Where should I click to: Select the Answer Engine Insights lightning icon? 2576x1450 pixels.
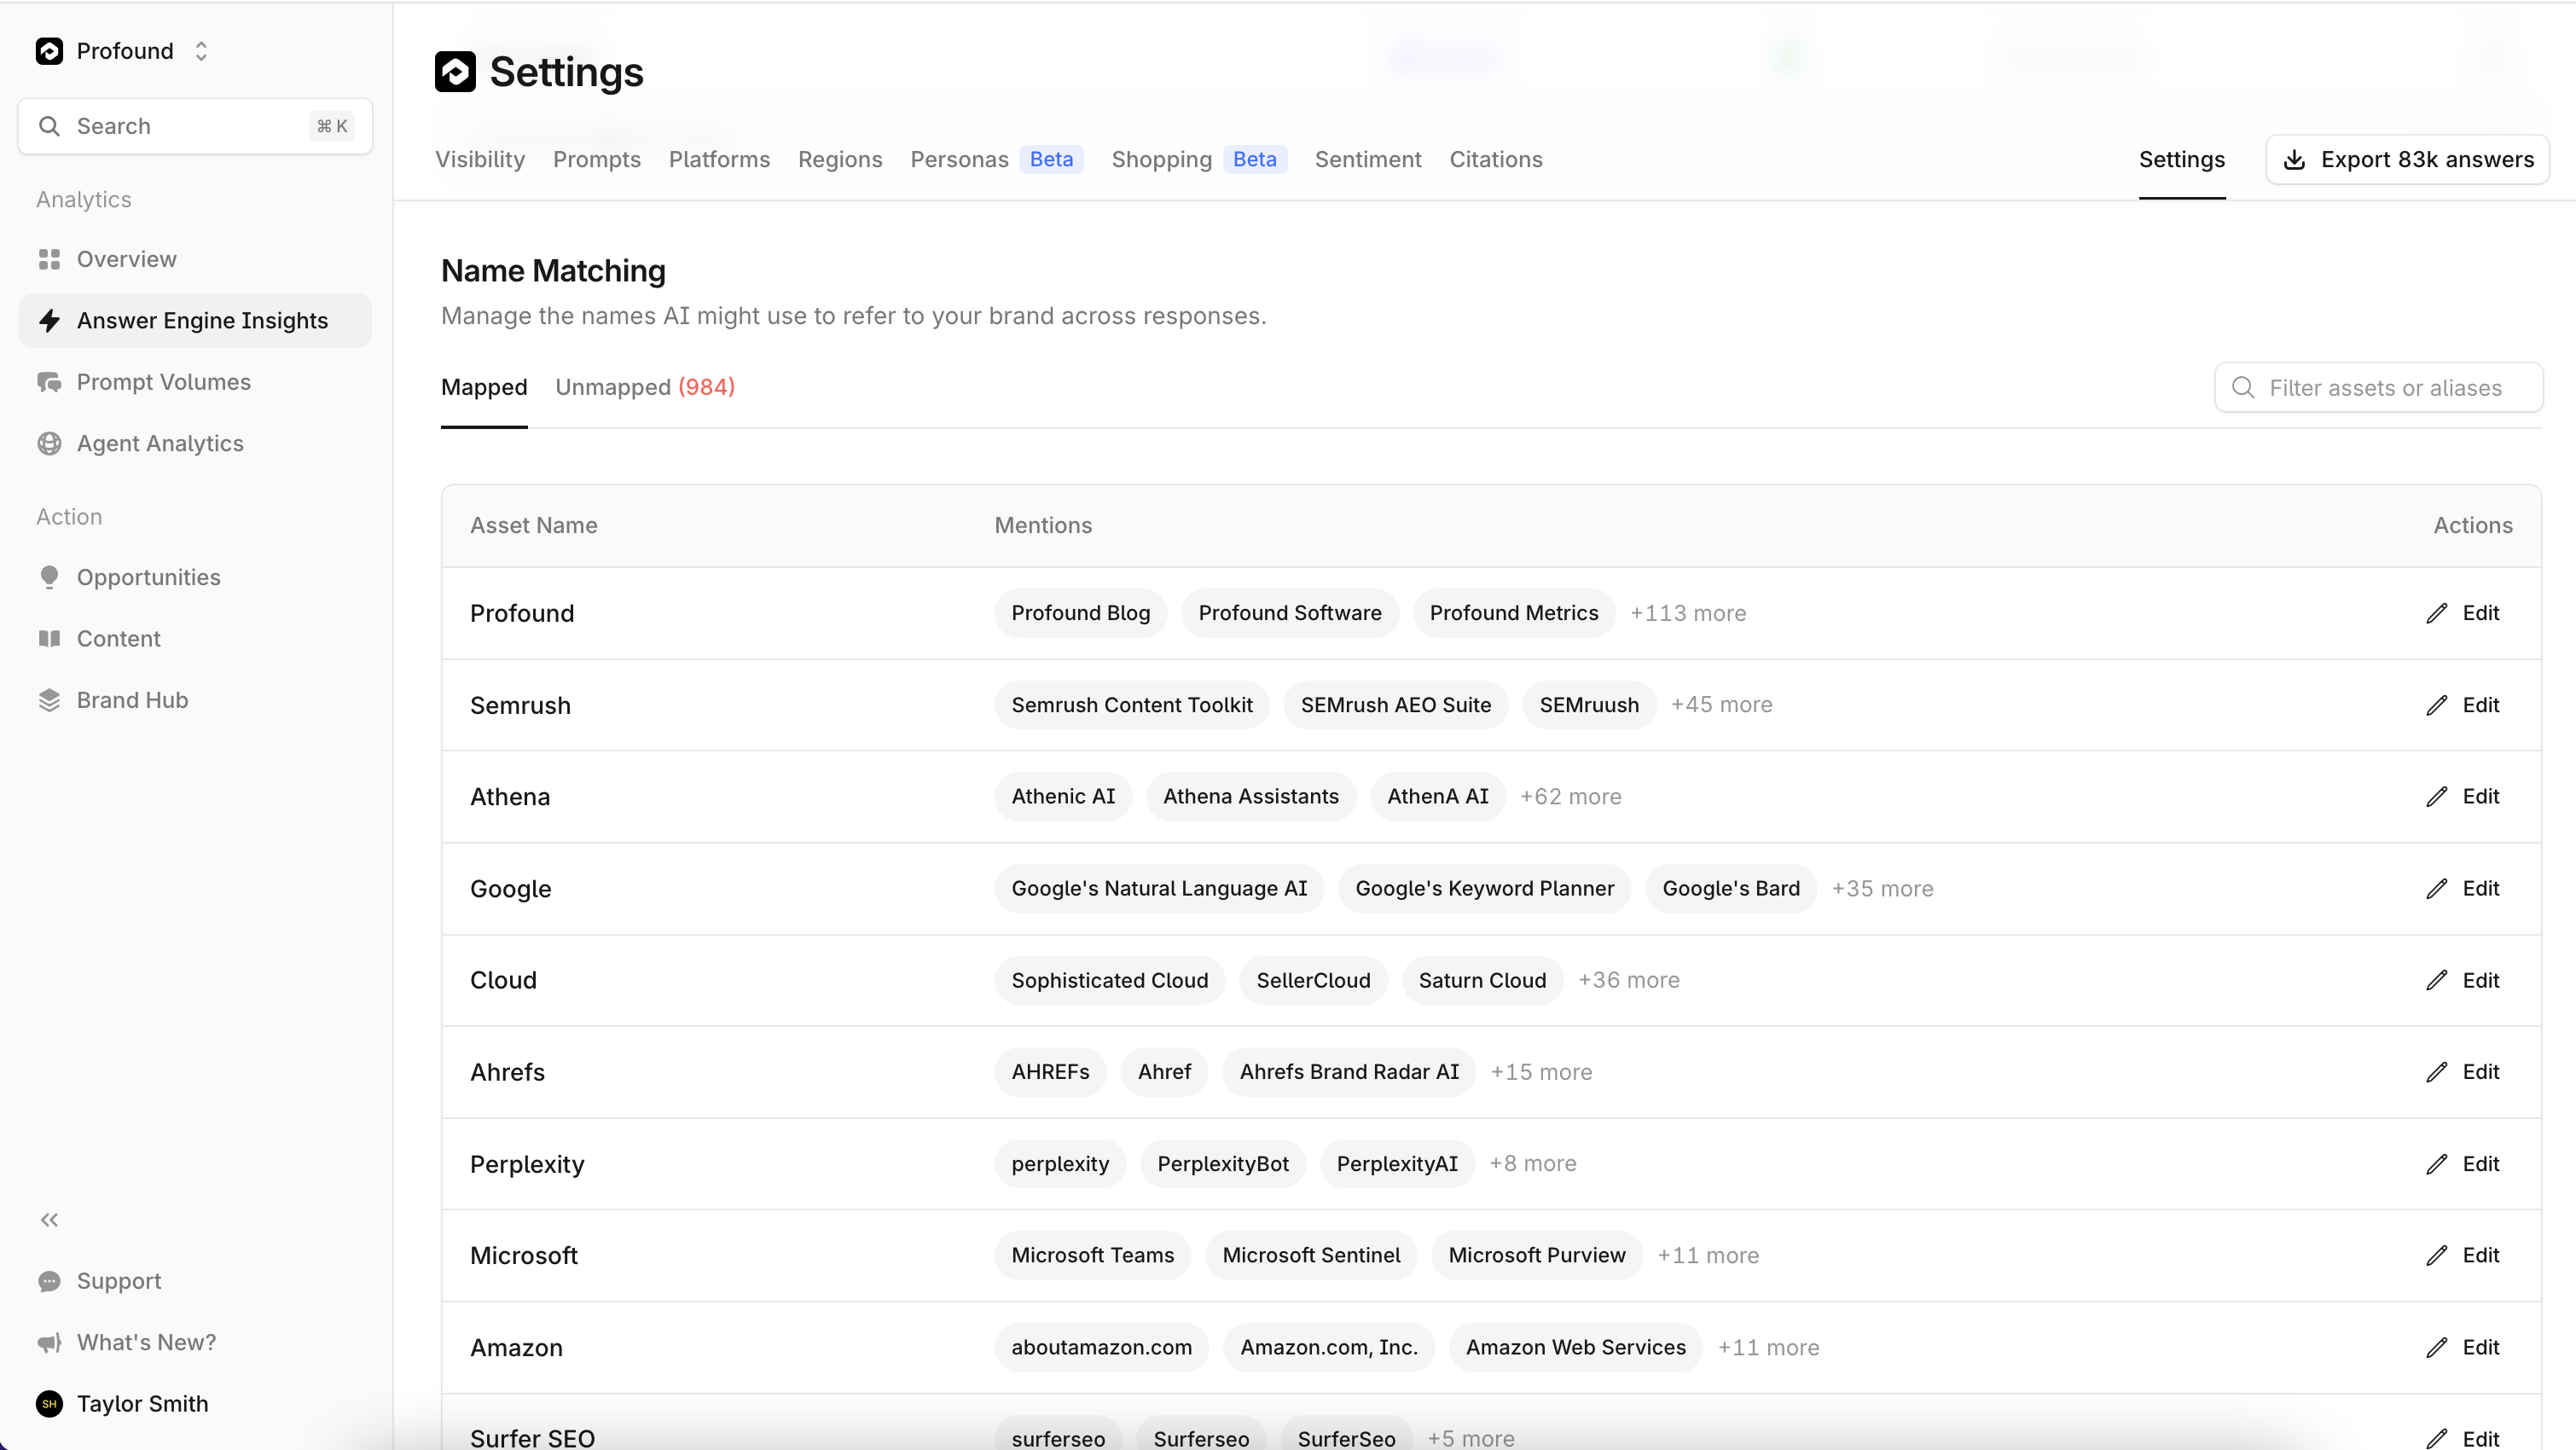point(50,320)
